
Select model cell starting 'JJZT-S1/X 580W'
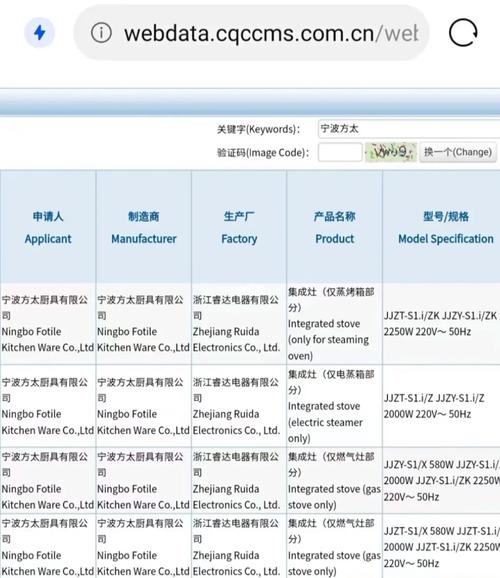(x=442, y=547)
